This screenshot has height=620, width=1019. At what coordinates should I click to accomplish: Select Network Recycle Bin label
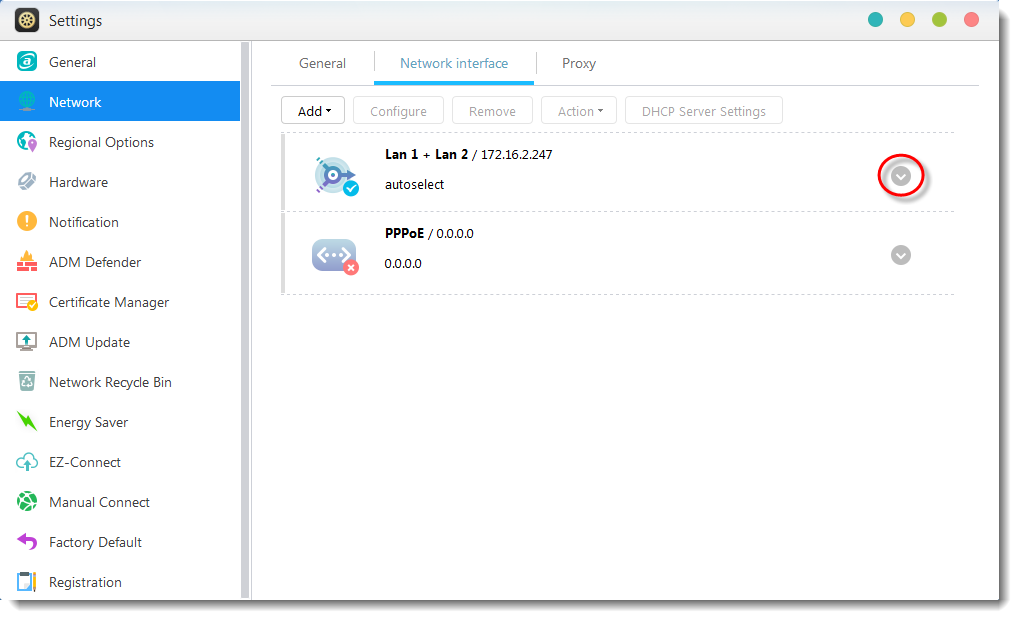click(x=110, y=381)
